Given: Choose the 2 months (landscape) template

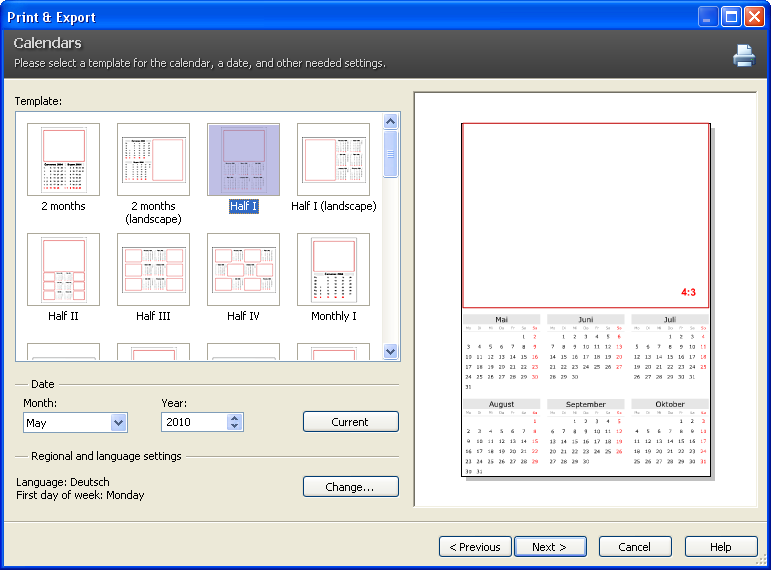Looking at the screenshot, I should (153, 159).
